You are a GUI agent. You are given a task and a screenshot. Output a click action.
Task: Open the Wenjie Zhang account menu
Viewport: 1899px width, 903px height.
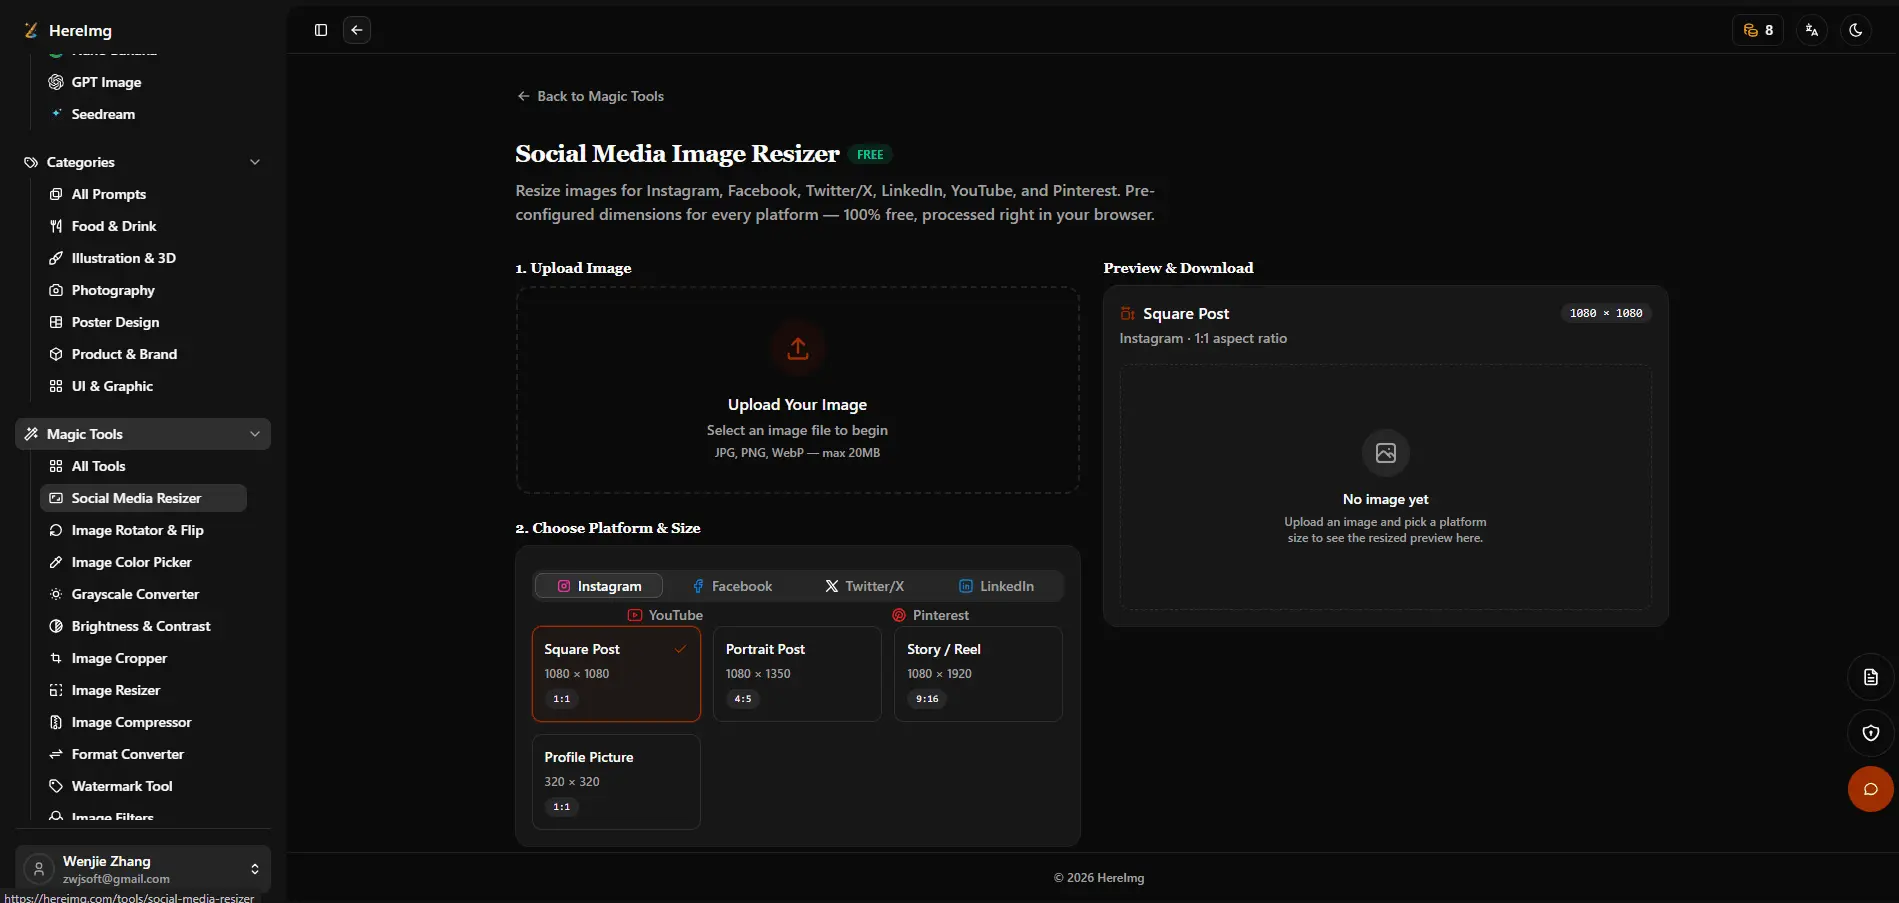[x=143, y=869]
